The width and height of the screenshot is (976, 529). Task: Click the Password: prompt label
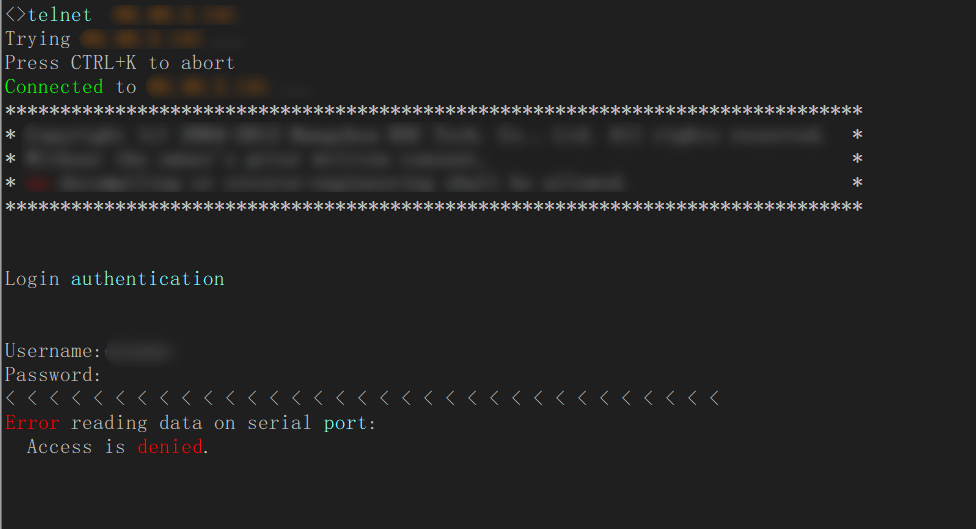click(x=54, y=375)
